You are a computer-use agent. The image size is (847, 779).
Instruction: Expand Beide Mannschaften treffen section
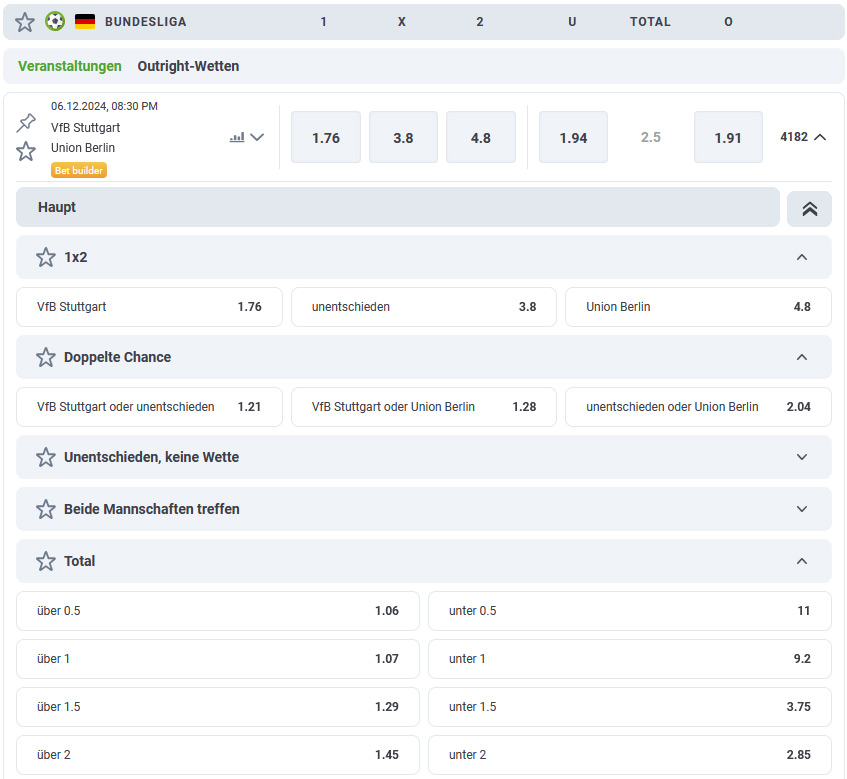pos(802,509)
